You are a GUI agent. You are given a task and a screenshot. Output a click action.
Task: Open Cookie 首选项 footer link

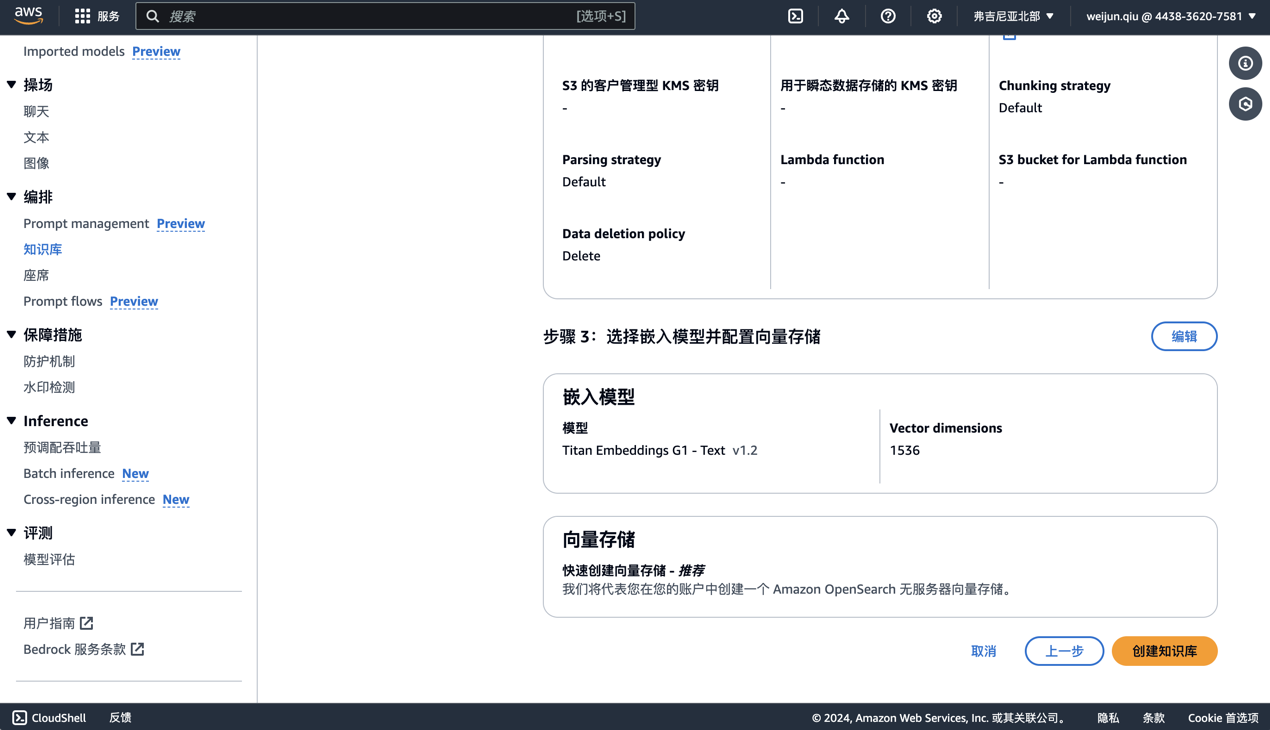point(1223,717)
